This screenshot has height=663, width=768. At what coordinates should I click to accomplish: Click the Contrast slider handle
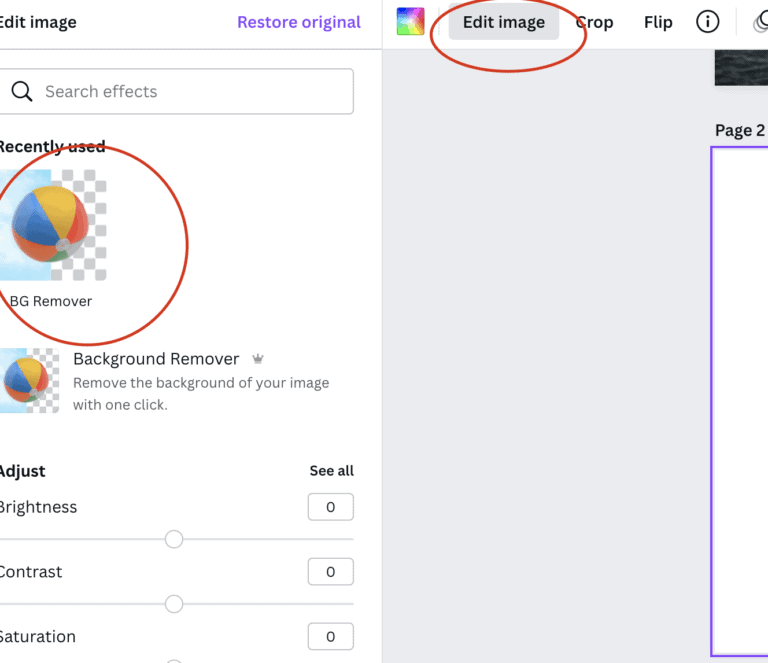[x=174, y=604]
